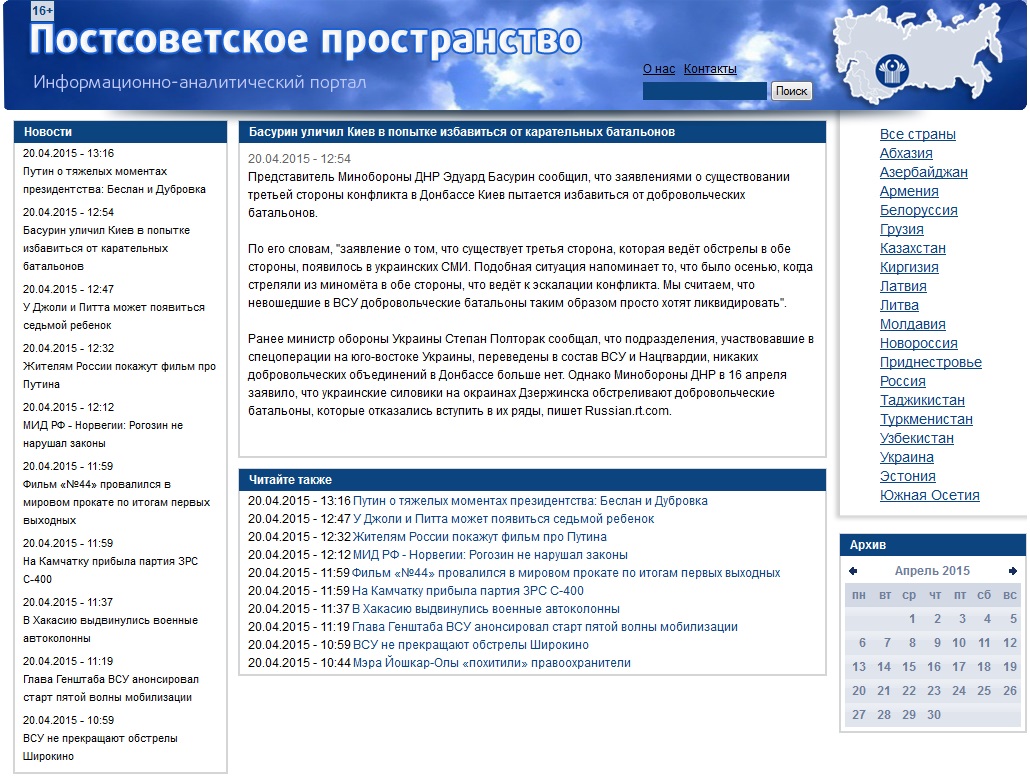Go to previous month in archive calendar

pyautogui.click(x=853, y=571)
